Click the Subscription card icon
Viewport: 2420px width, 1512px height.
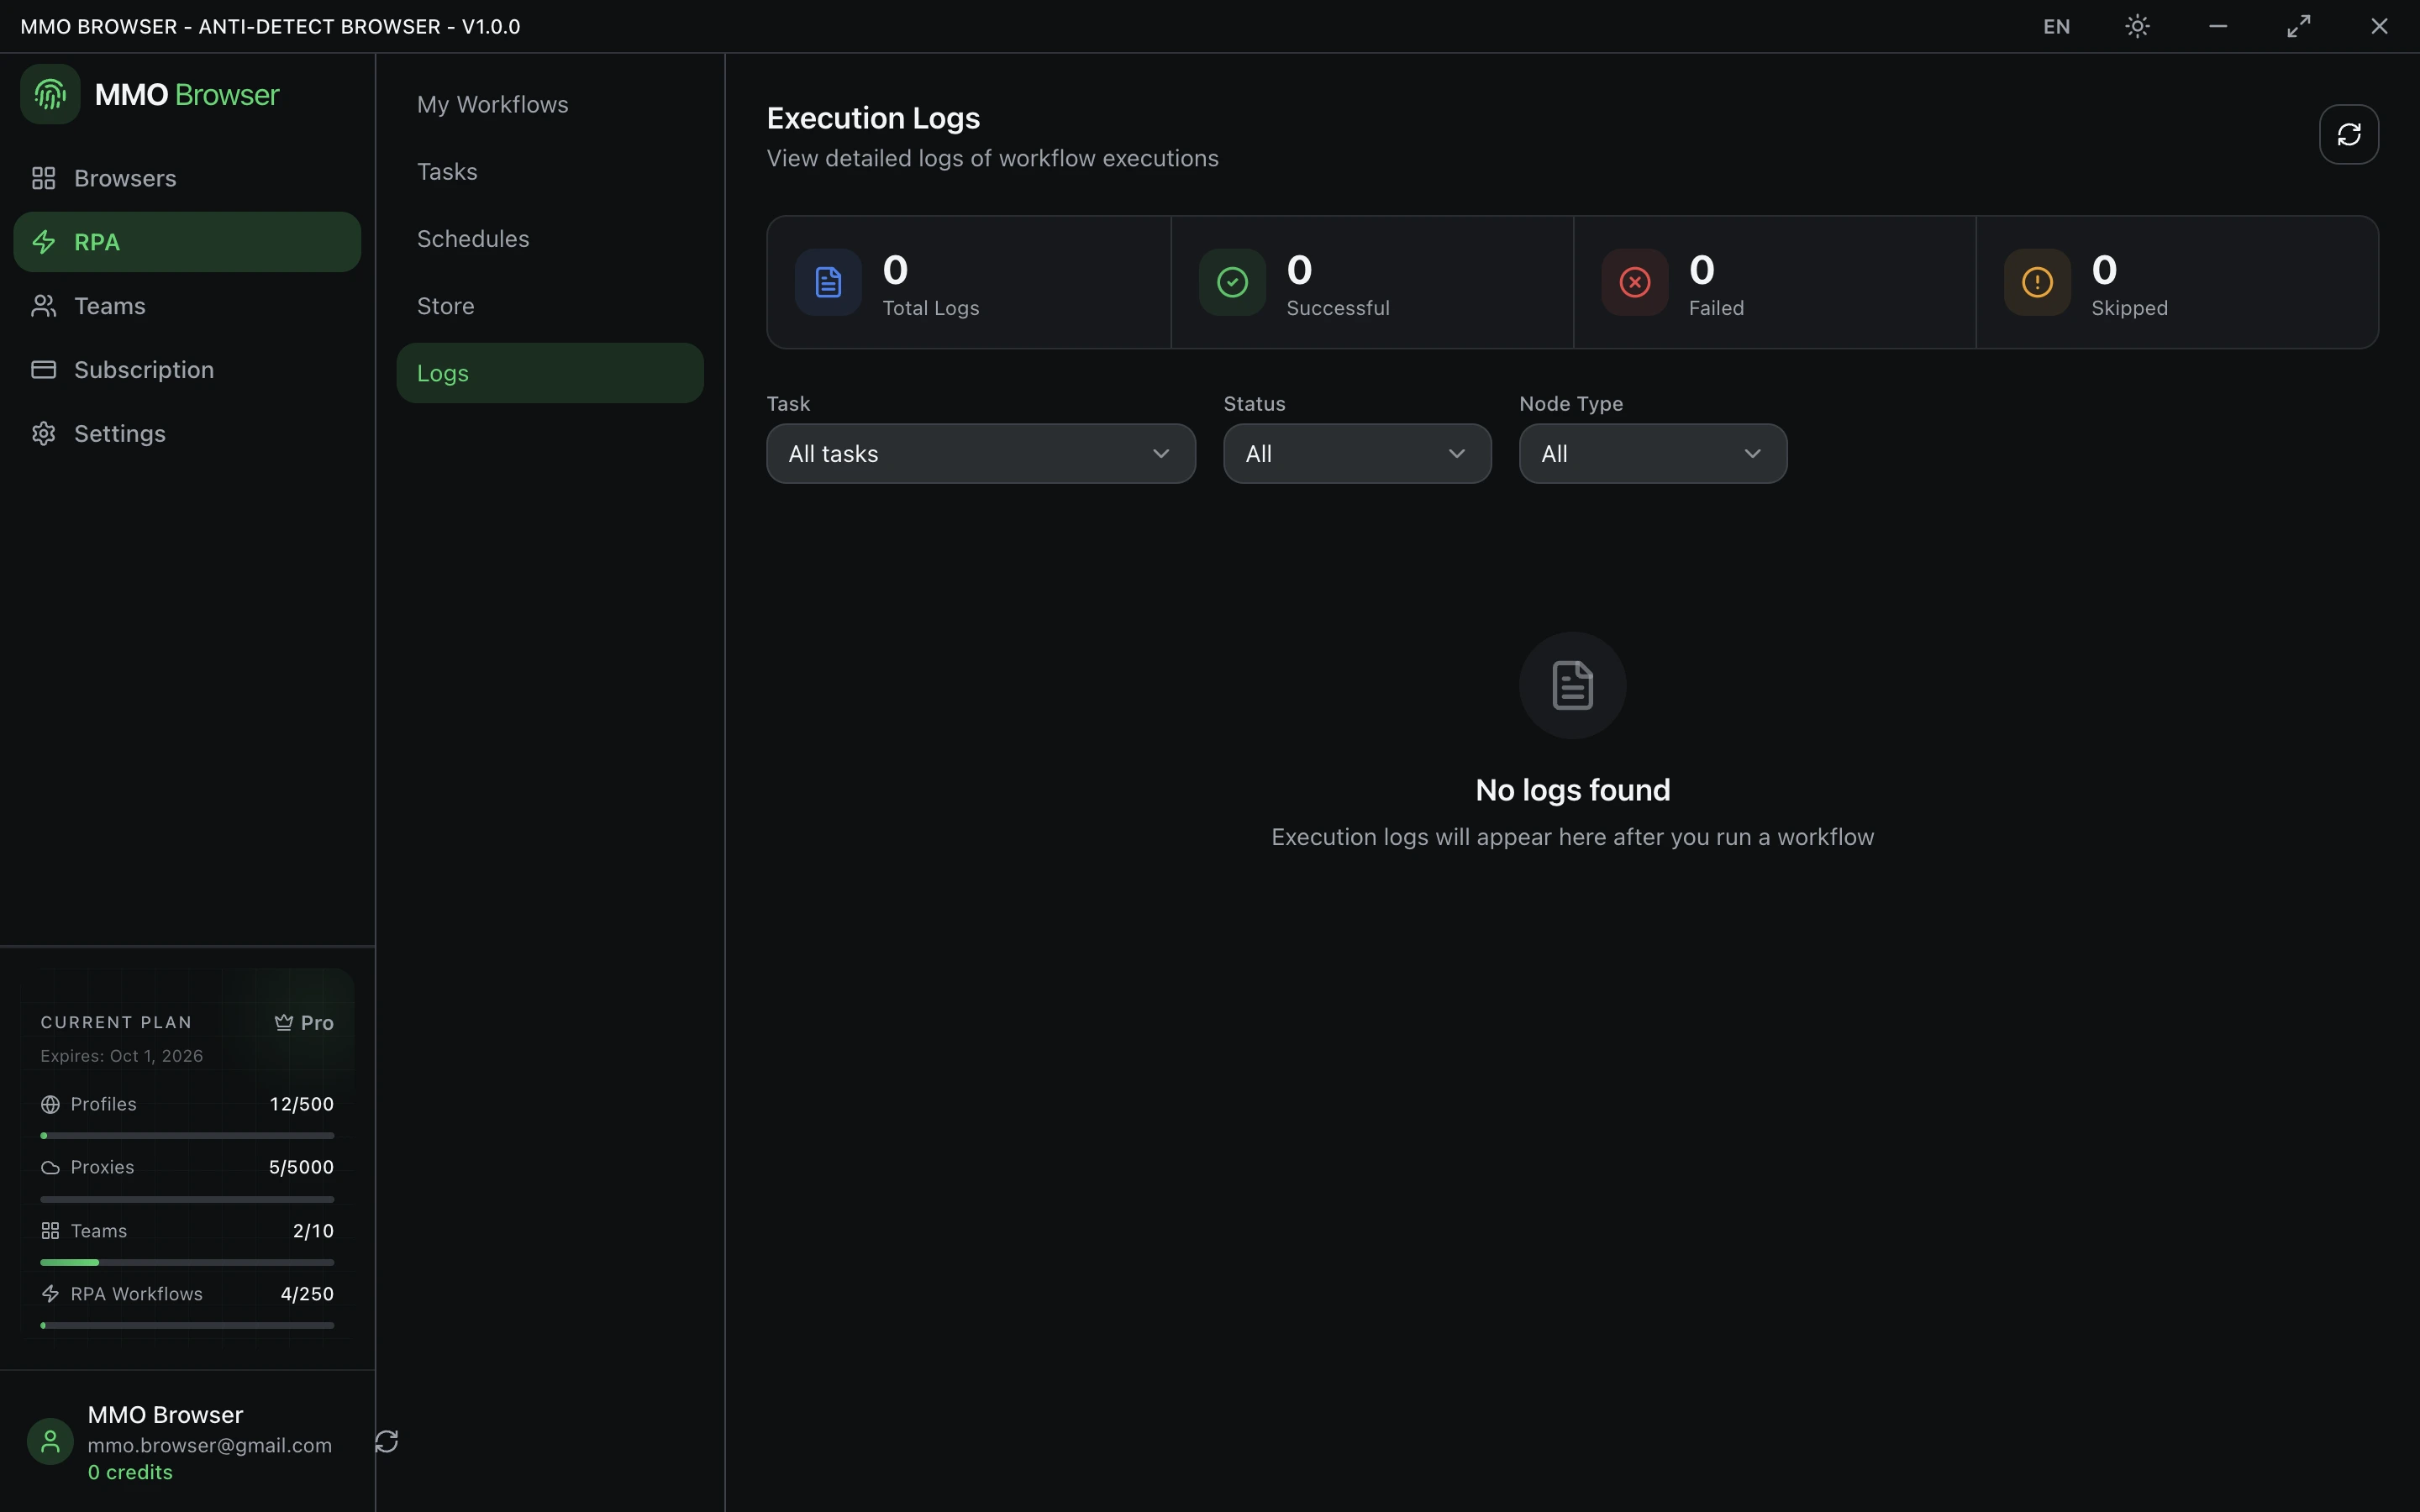point(43,370)
